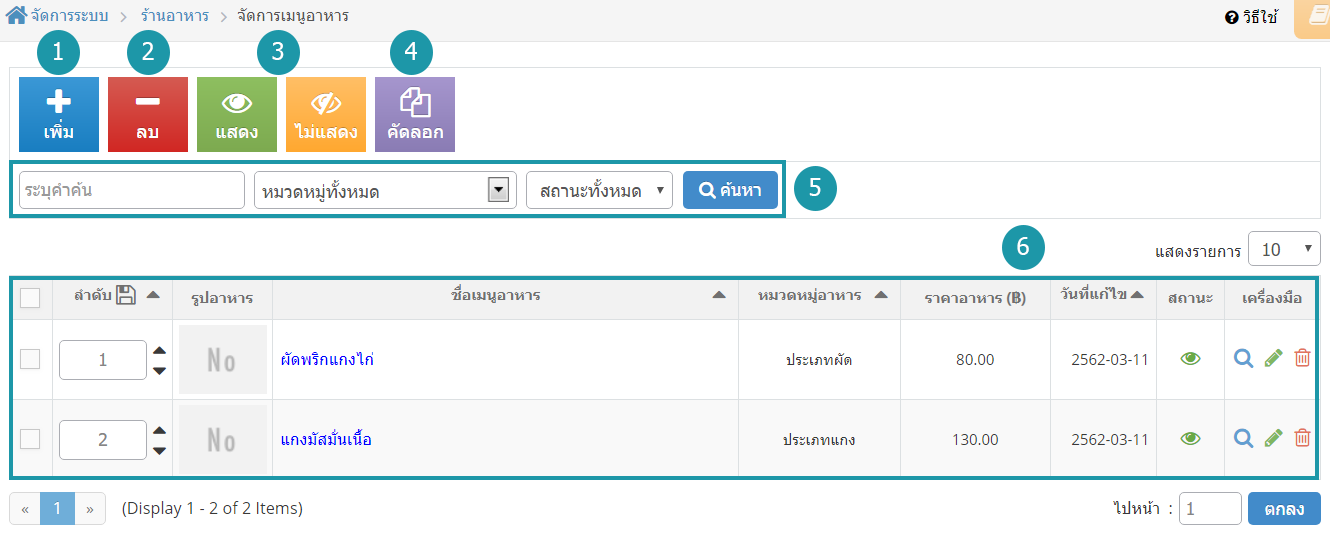Screen dimensions: 1330x533
Task: Go to จัดการระบบ home breadcrumb
Action: point(57,16)
